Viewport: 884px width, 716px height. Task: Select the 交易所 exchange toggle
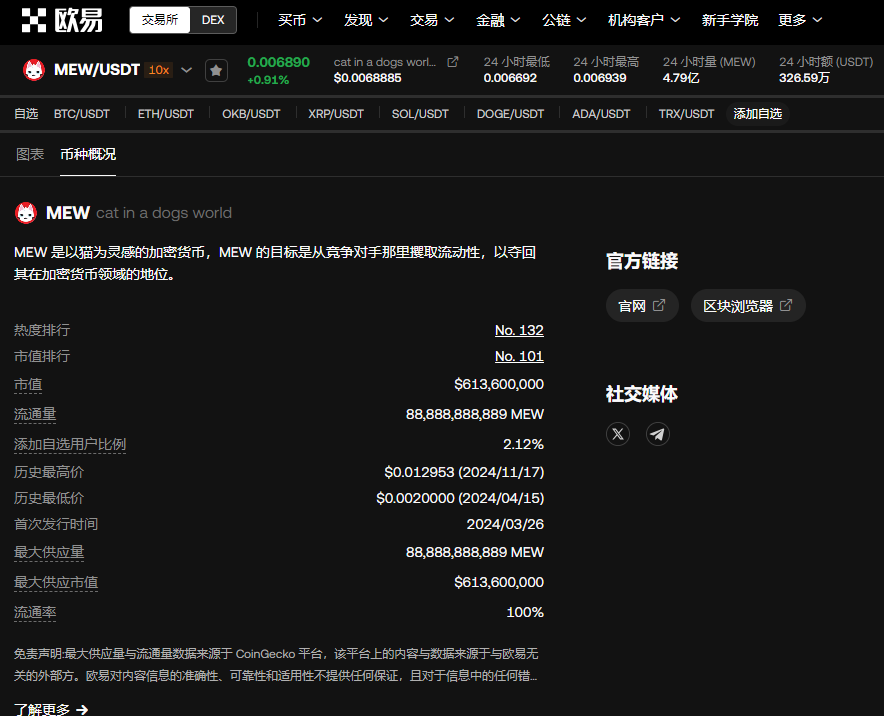159,20
